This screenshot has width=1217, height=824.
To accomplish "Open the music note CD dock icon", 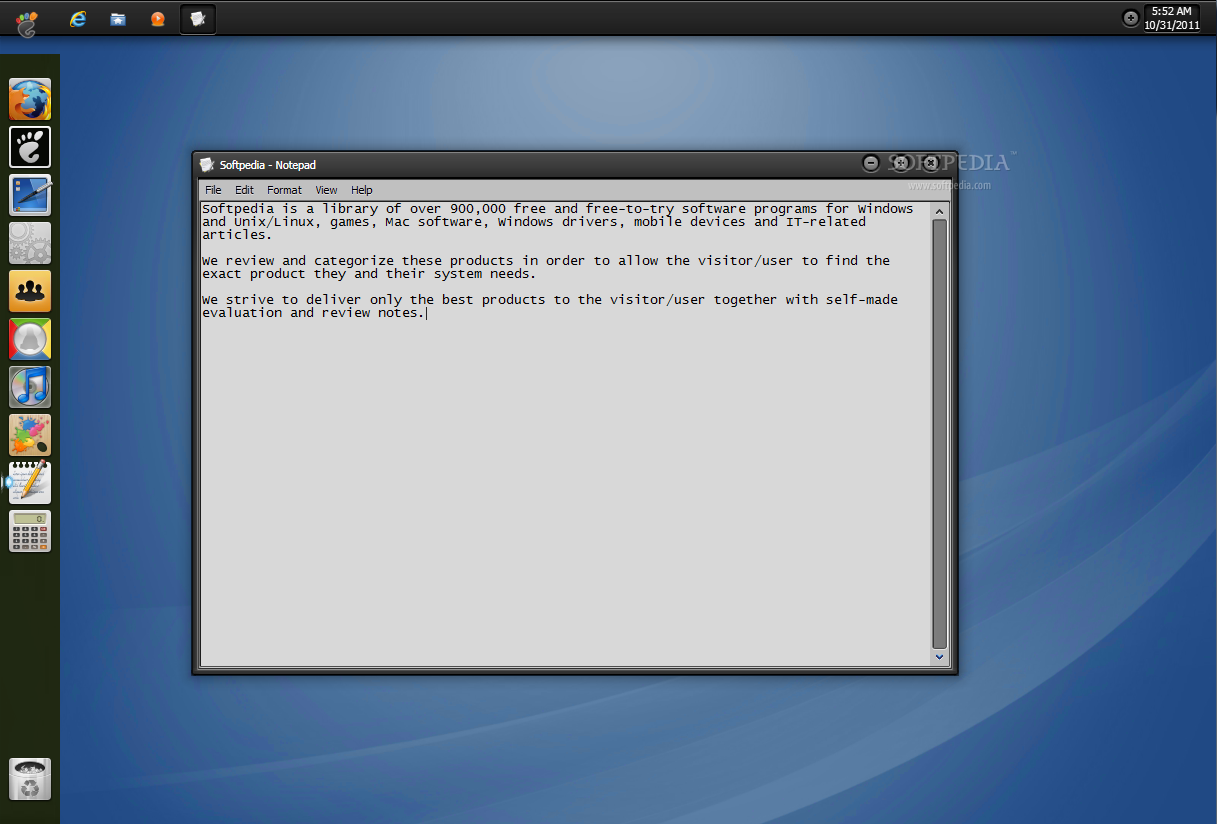I will pos(30,387).
